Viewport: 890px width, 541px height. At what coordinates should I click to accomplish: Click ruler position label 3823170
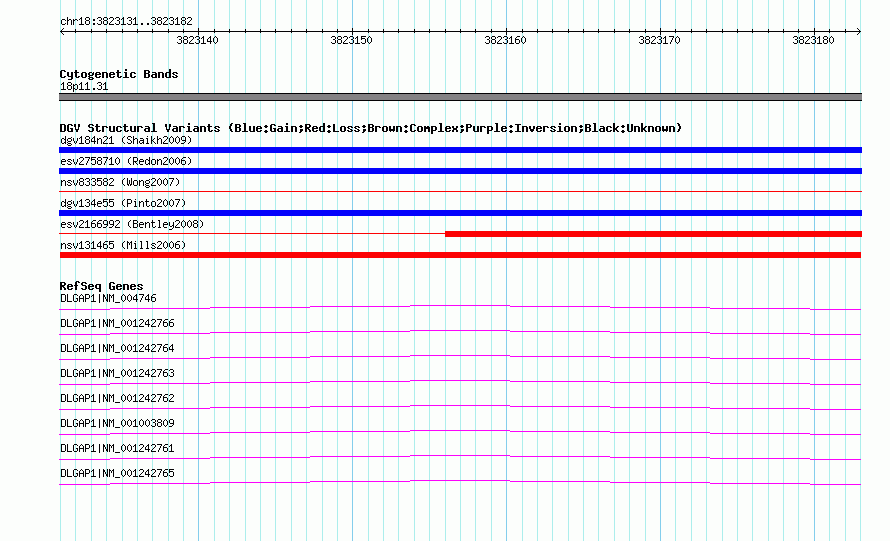click(x=659, y=40)
